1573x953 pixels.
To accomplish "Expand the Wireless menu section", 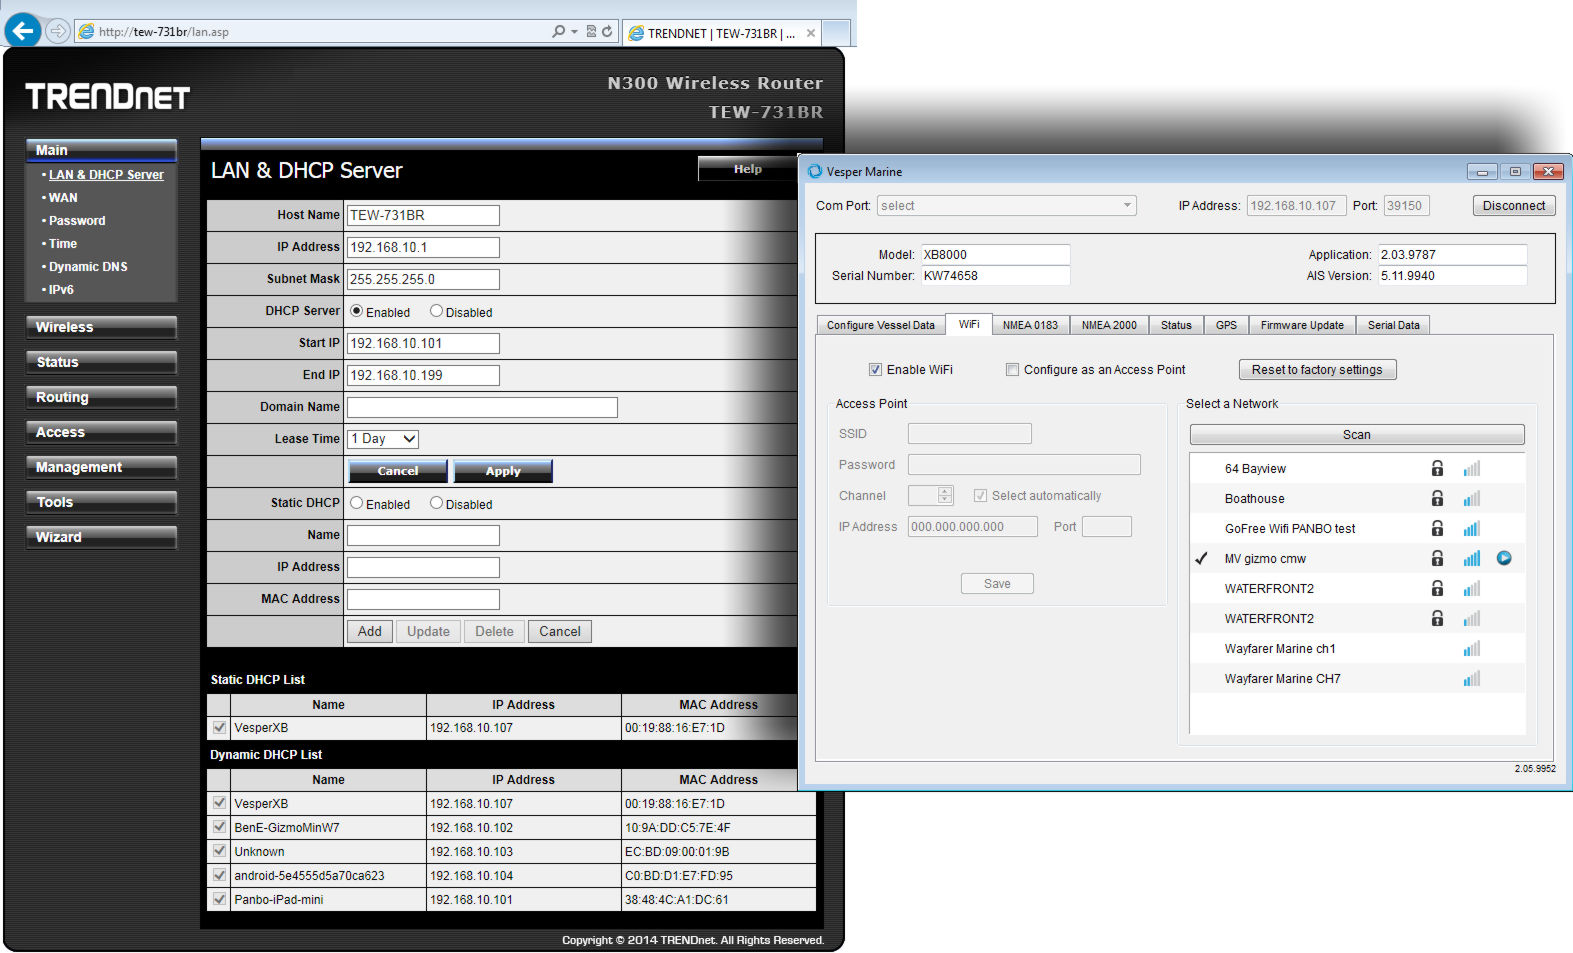I will pos(101,327).
